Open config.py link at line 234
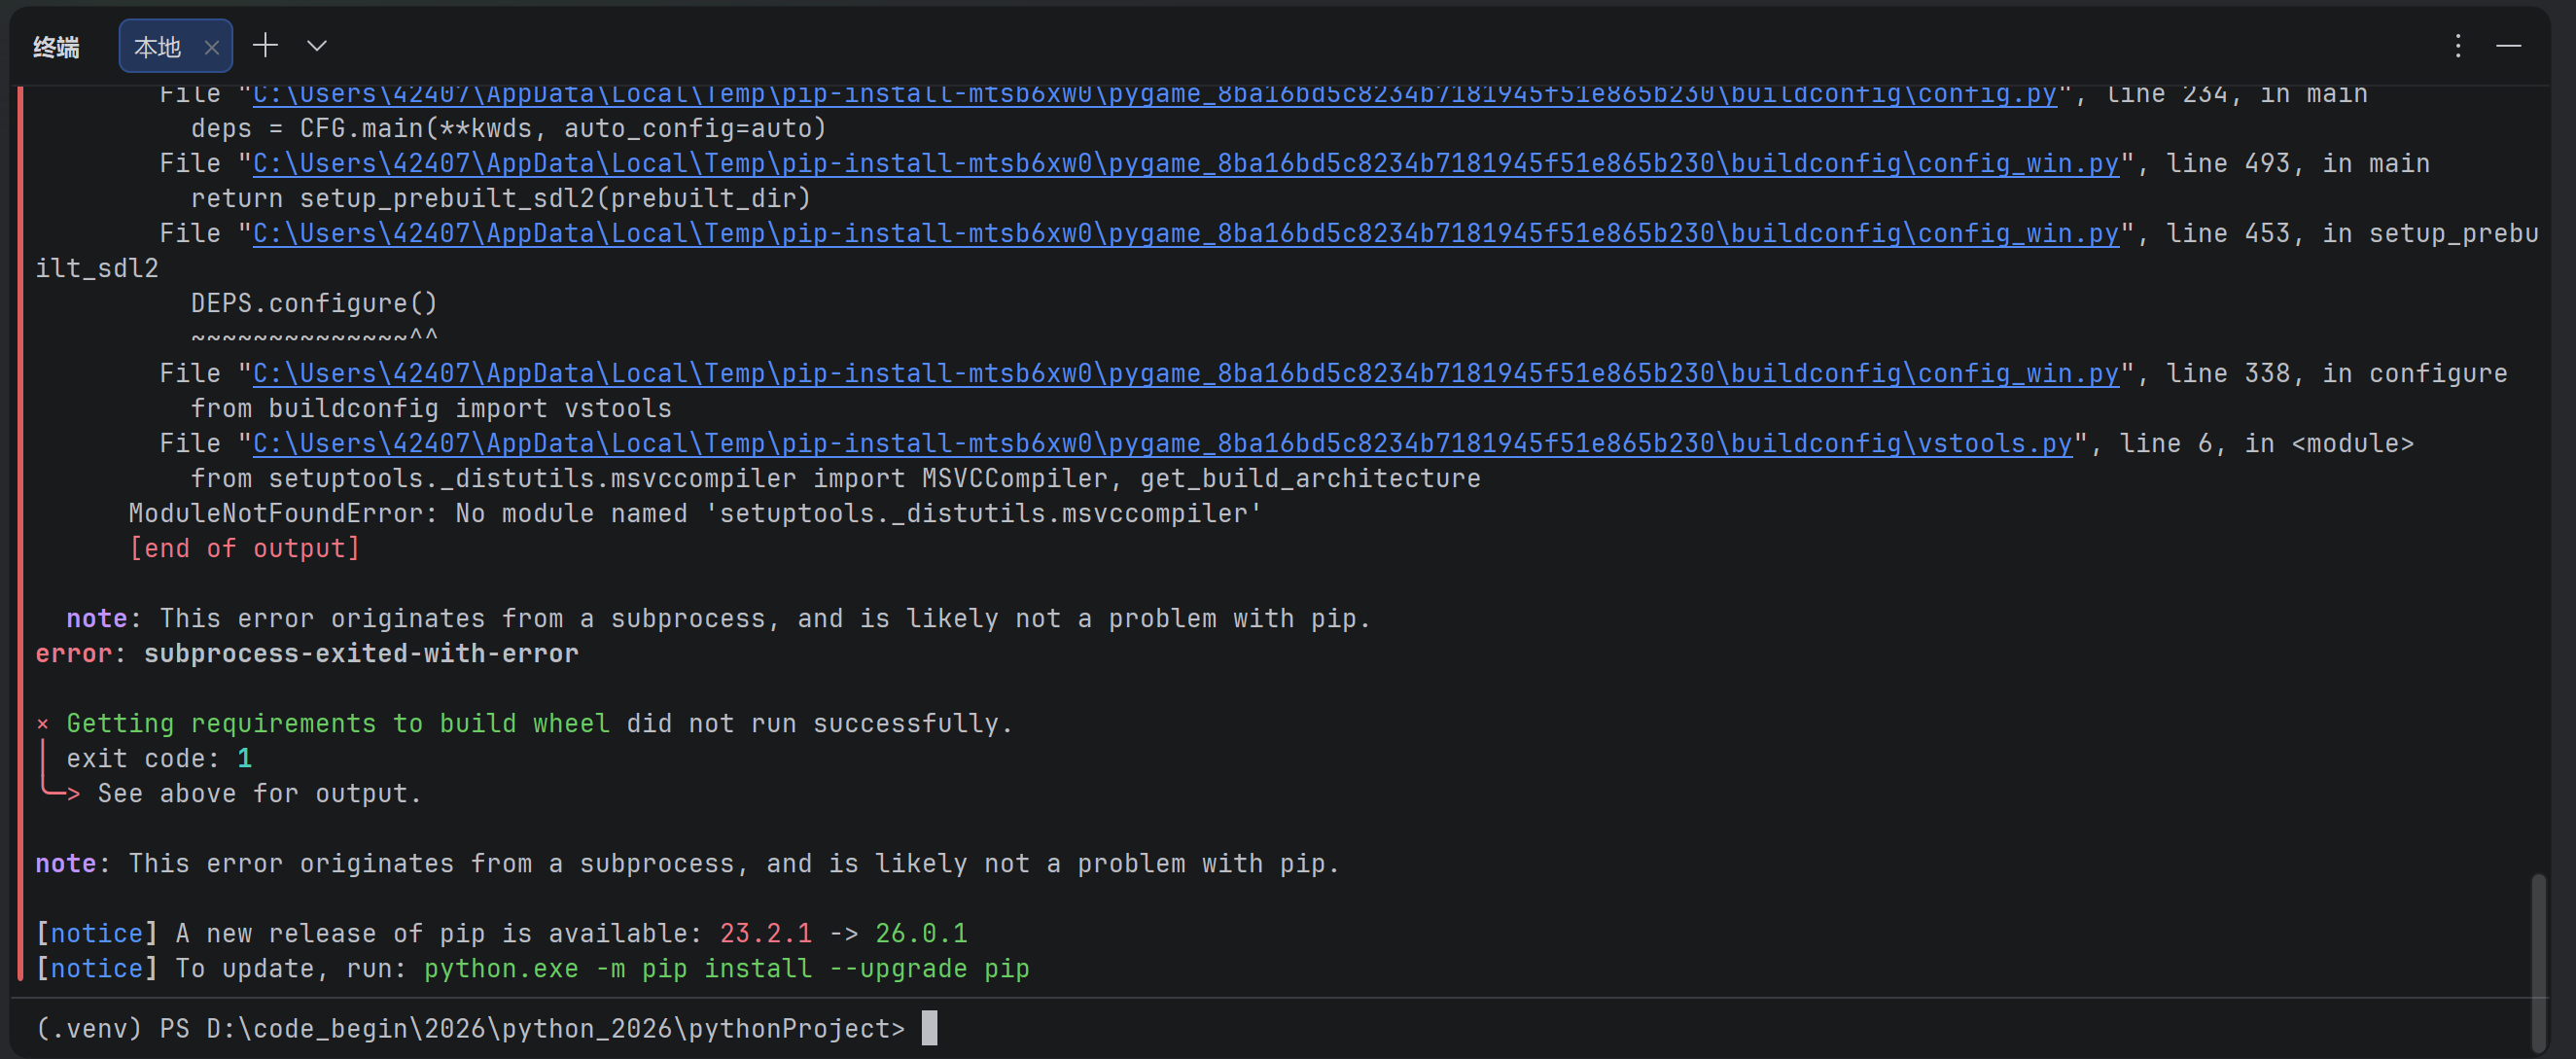2576x1059 pixels. [1154, 95]
